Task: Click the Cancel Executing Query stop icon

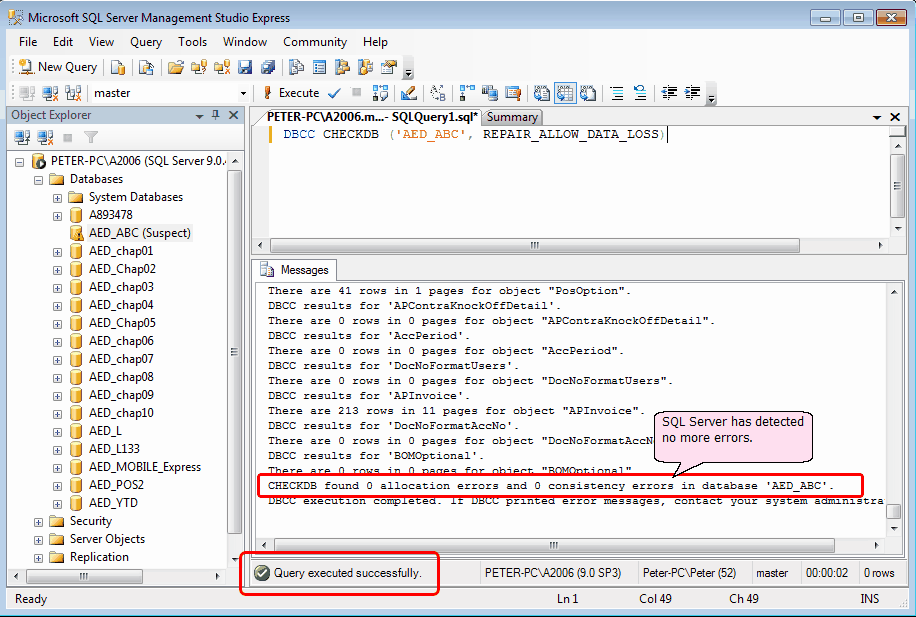Action: [x=356, y=92]
